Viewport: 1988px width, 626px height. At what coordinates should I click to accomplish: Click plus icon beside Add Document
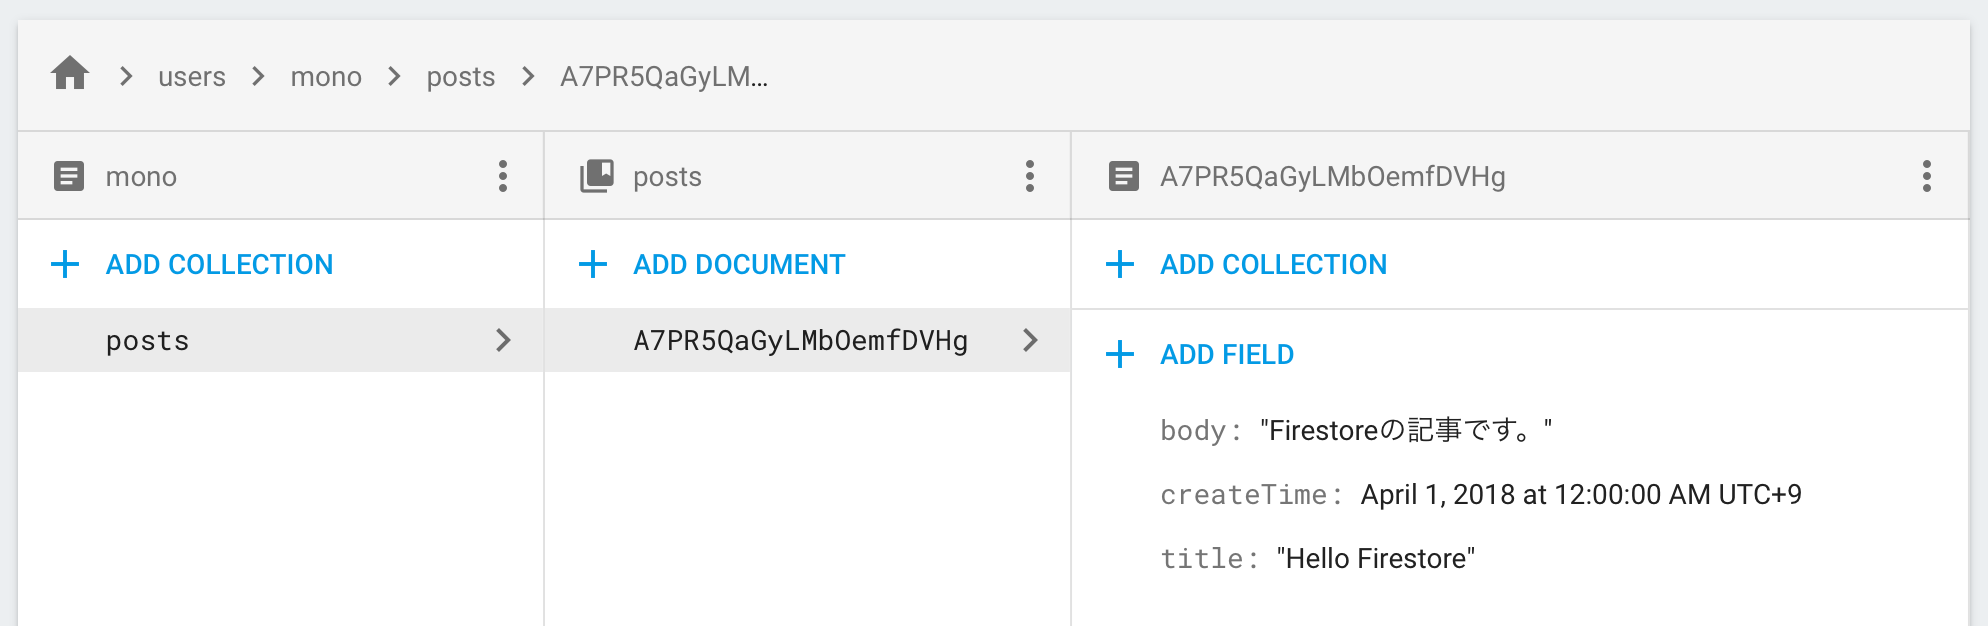[x=593, y=264]
